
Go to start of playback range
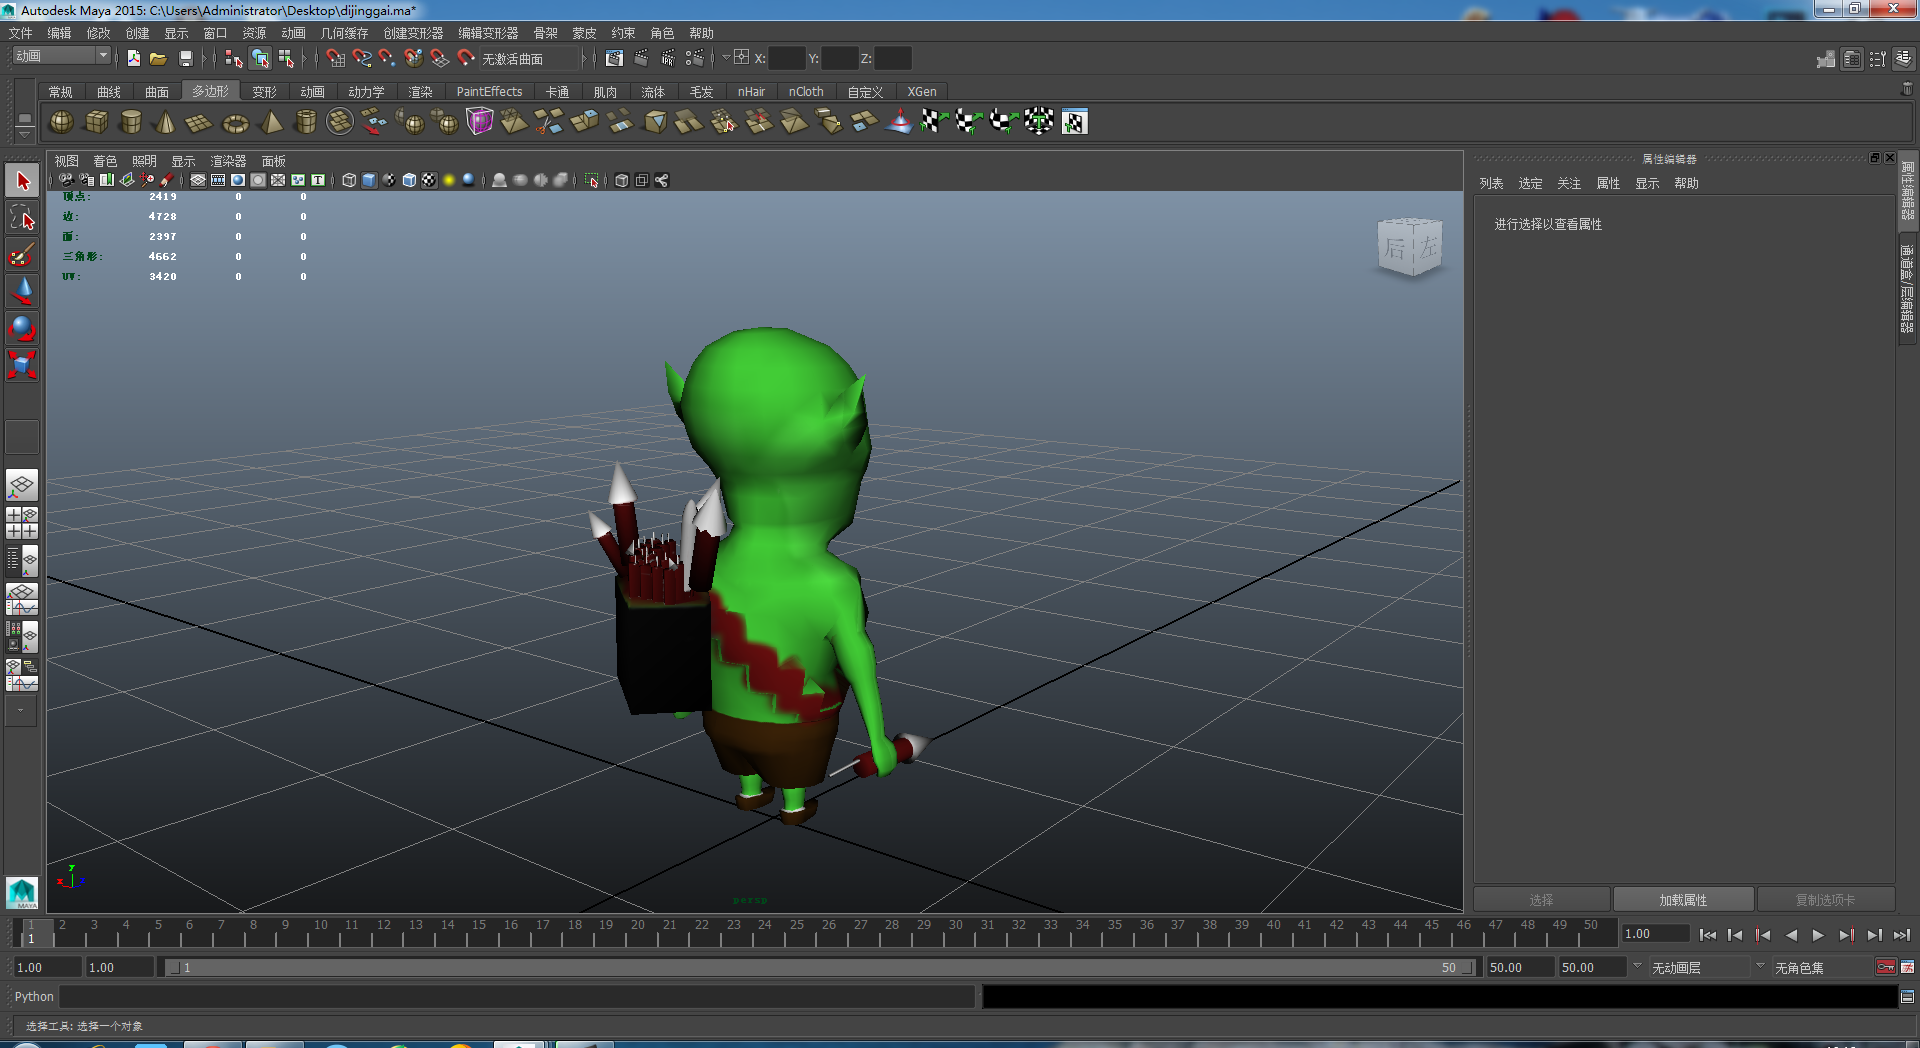[x=1708, y=935]
